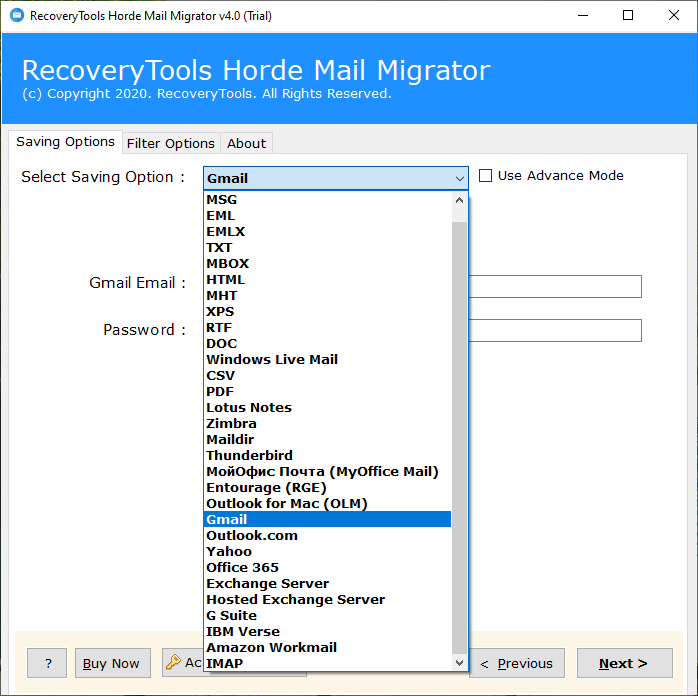Select Lotus Notes option

coord(328,408)
